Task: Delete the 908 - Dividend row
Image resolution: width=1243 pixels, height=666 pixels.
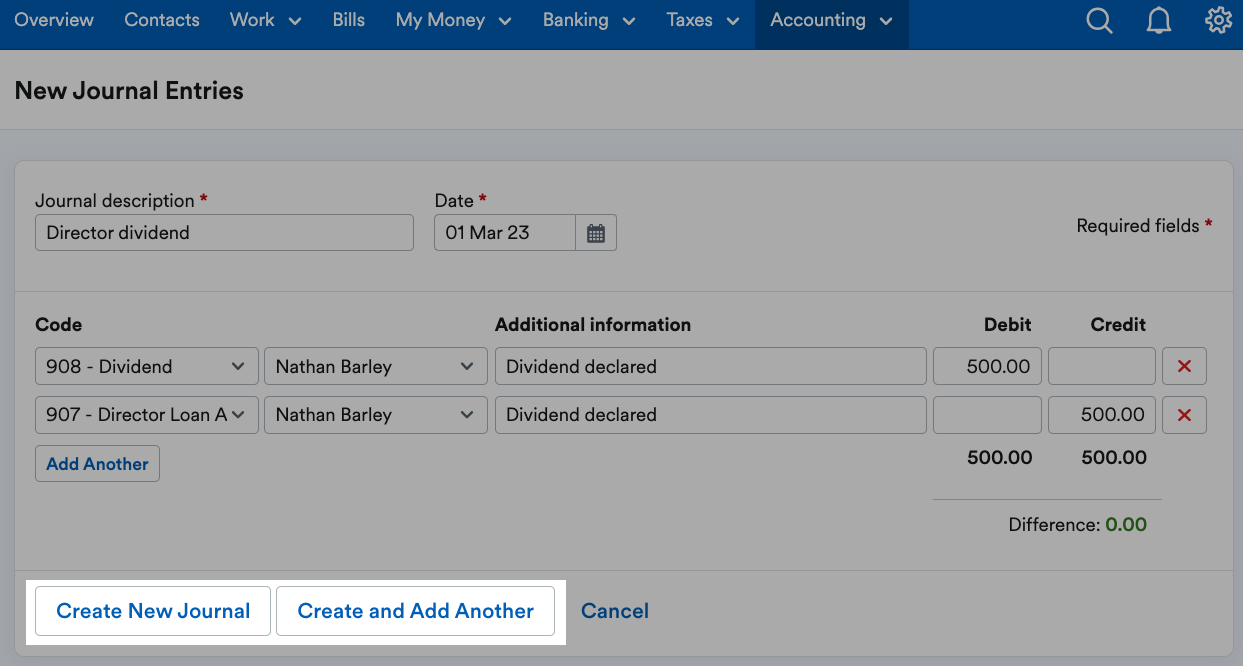Action: click(x=1184, y=367)
